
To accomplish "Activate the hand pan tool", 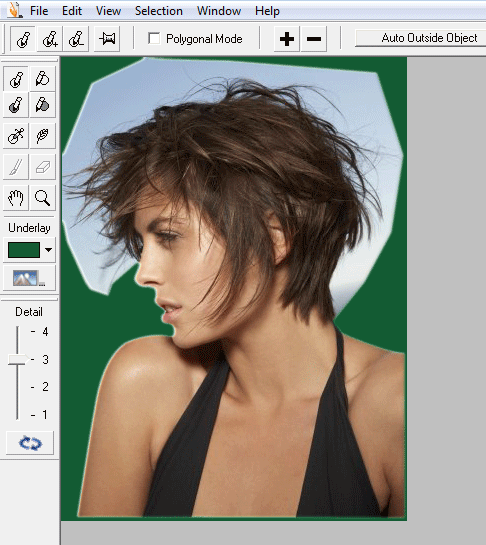I will click(x=16, y=198).
